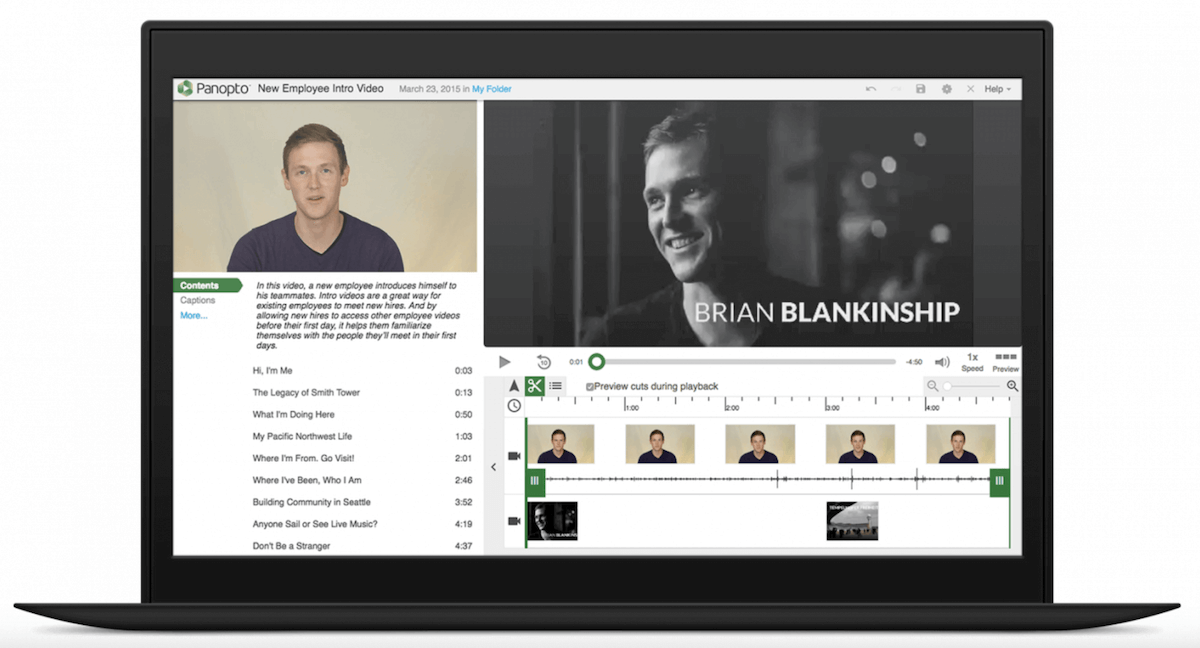Select the Cut (scissors) tool
Screen dimensions: 1200x648
535,386
